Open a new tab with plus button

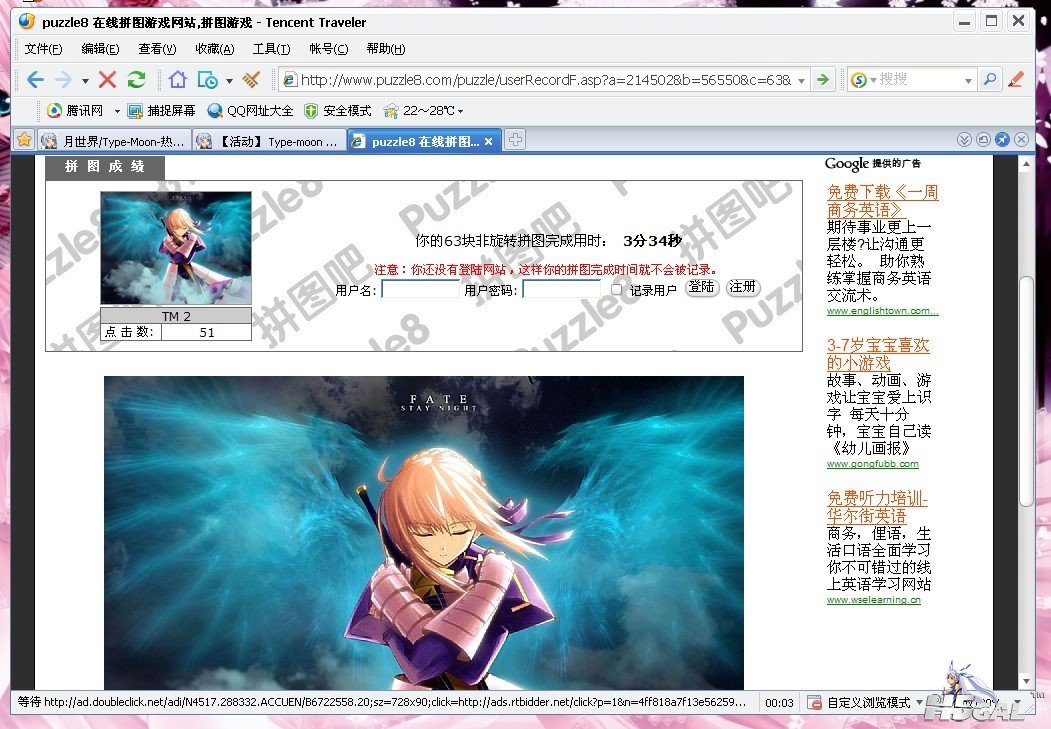(515, 140)
